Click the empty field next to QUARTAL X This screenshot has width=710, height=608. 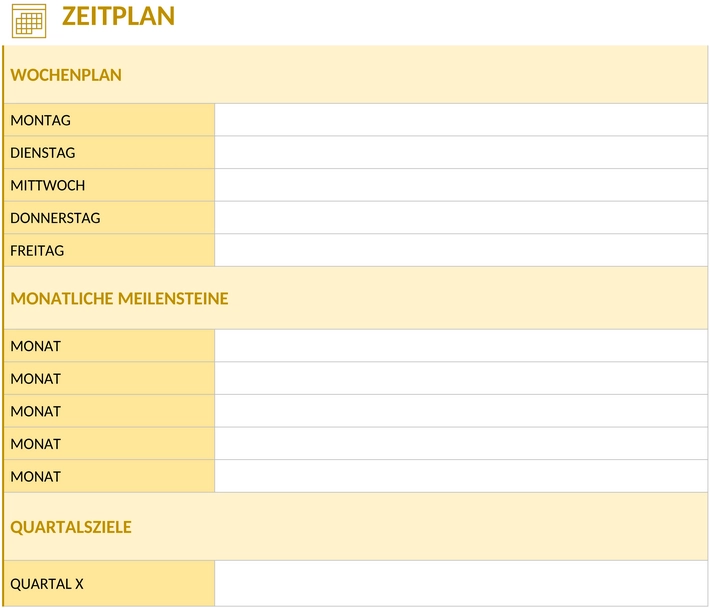point(461,584)
